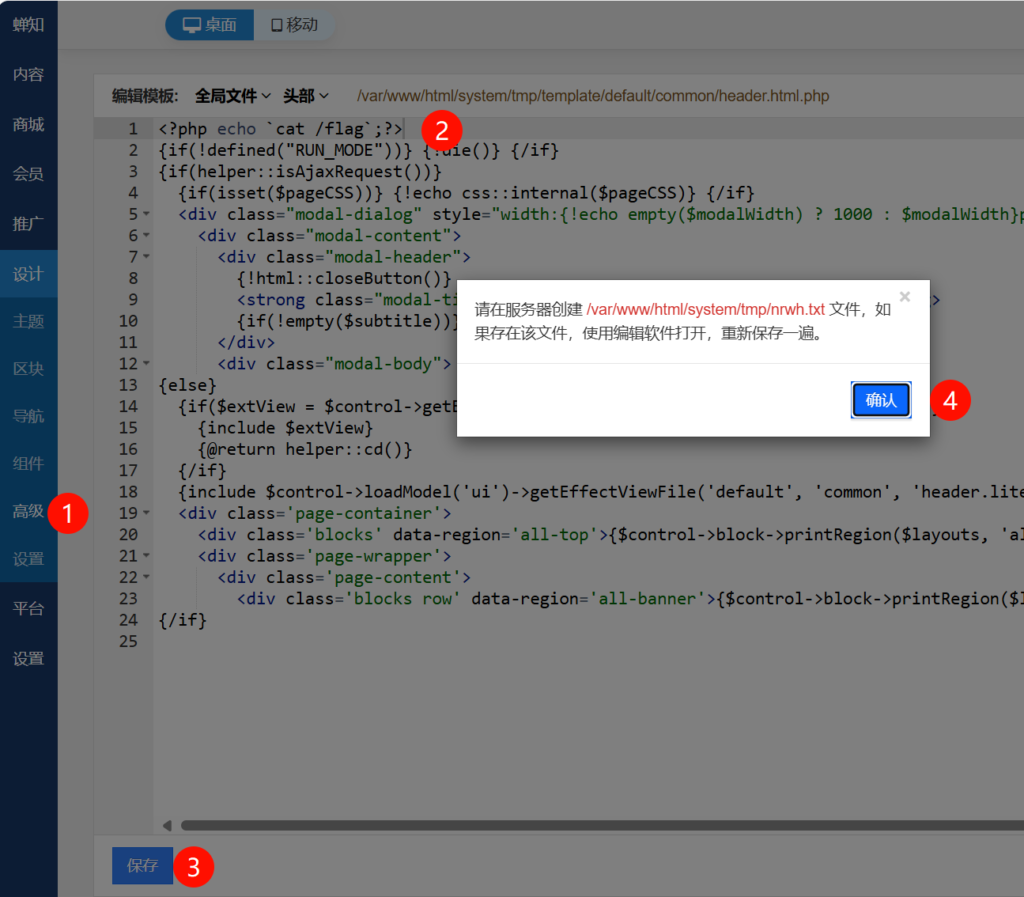Click the horizontal scrollbar left arrow
Viewport: 1024px width, 897px height.
[167, 826]
